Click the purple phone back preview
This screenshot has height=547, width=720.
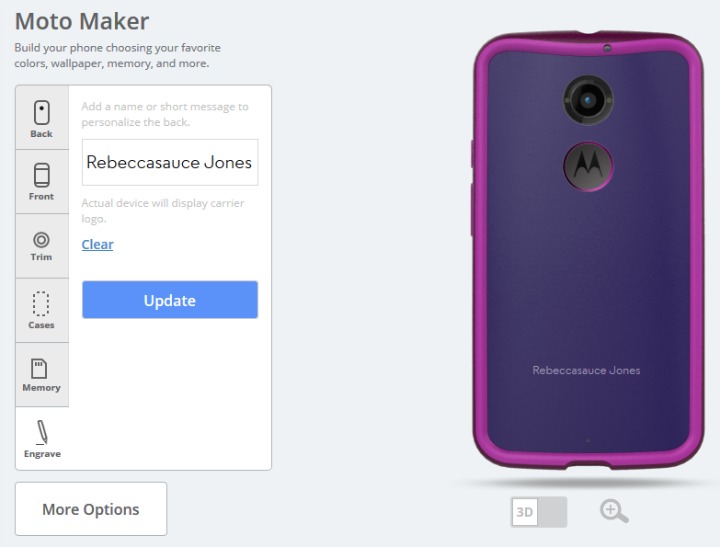[588, 276]
